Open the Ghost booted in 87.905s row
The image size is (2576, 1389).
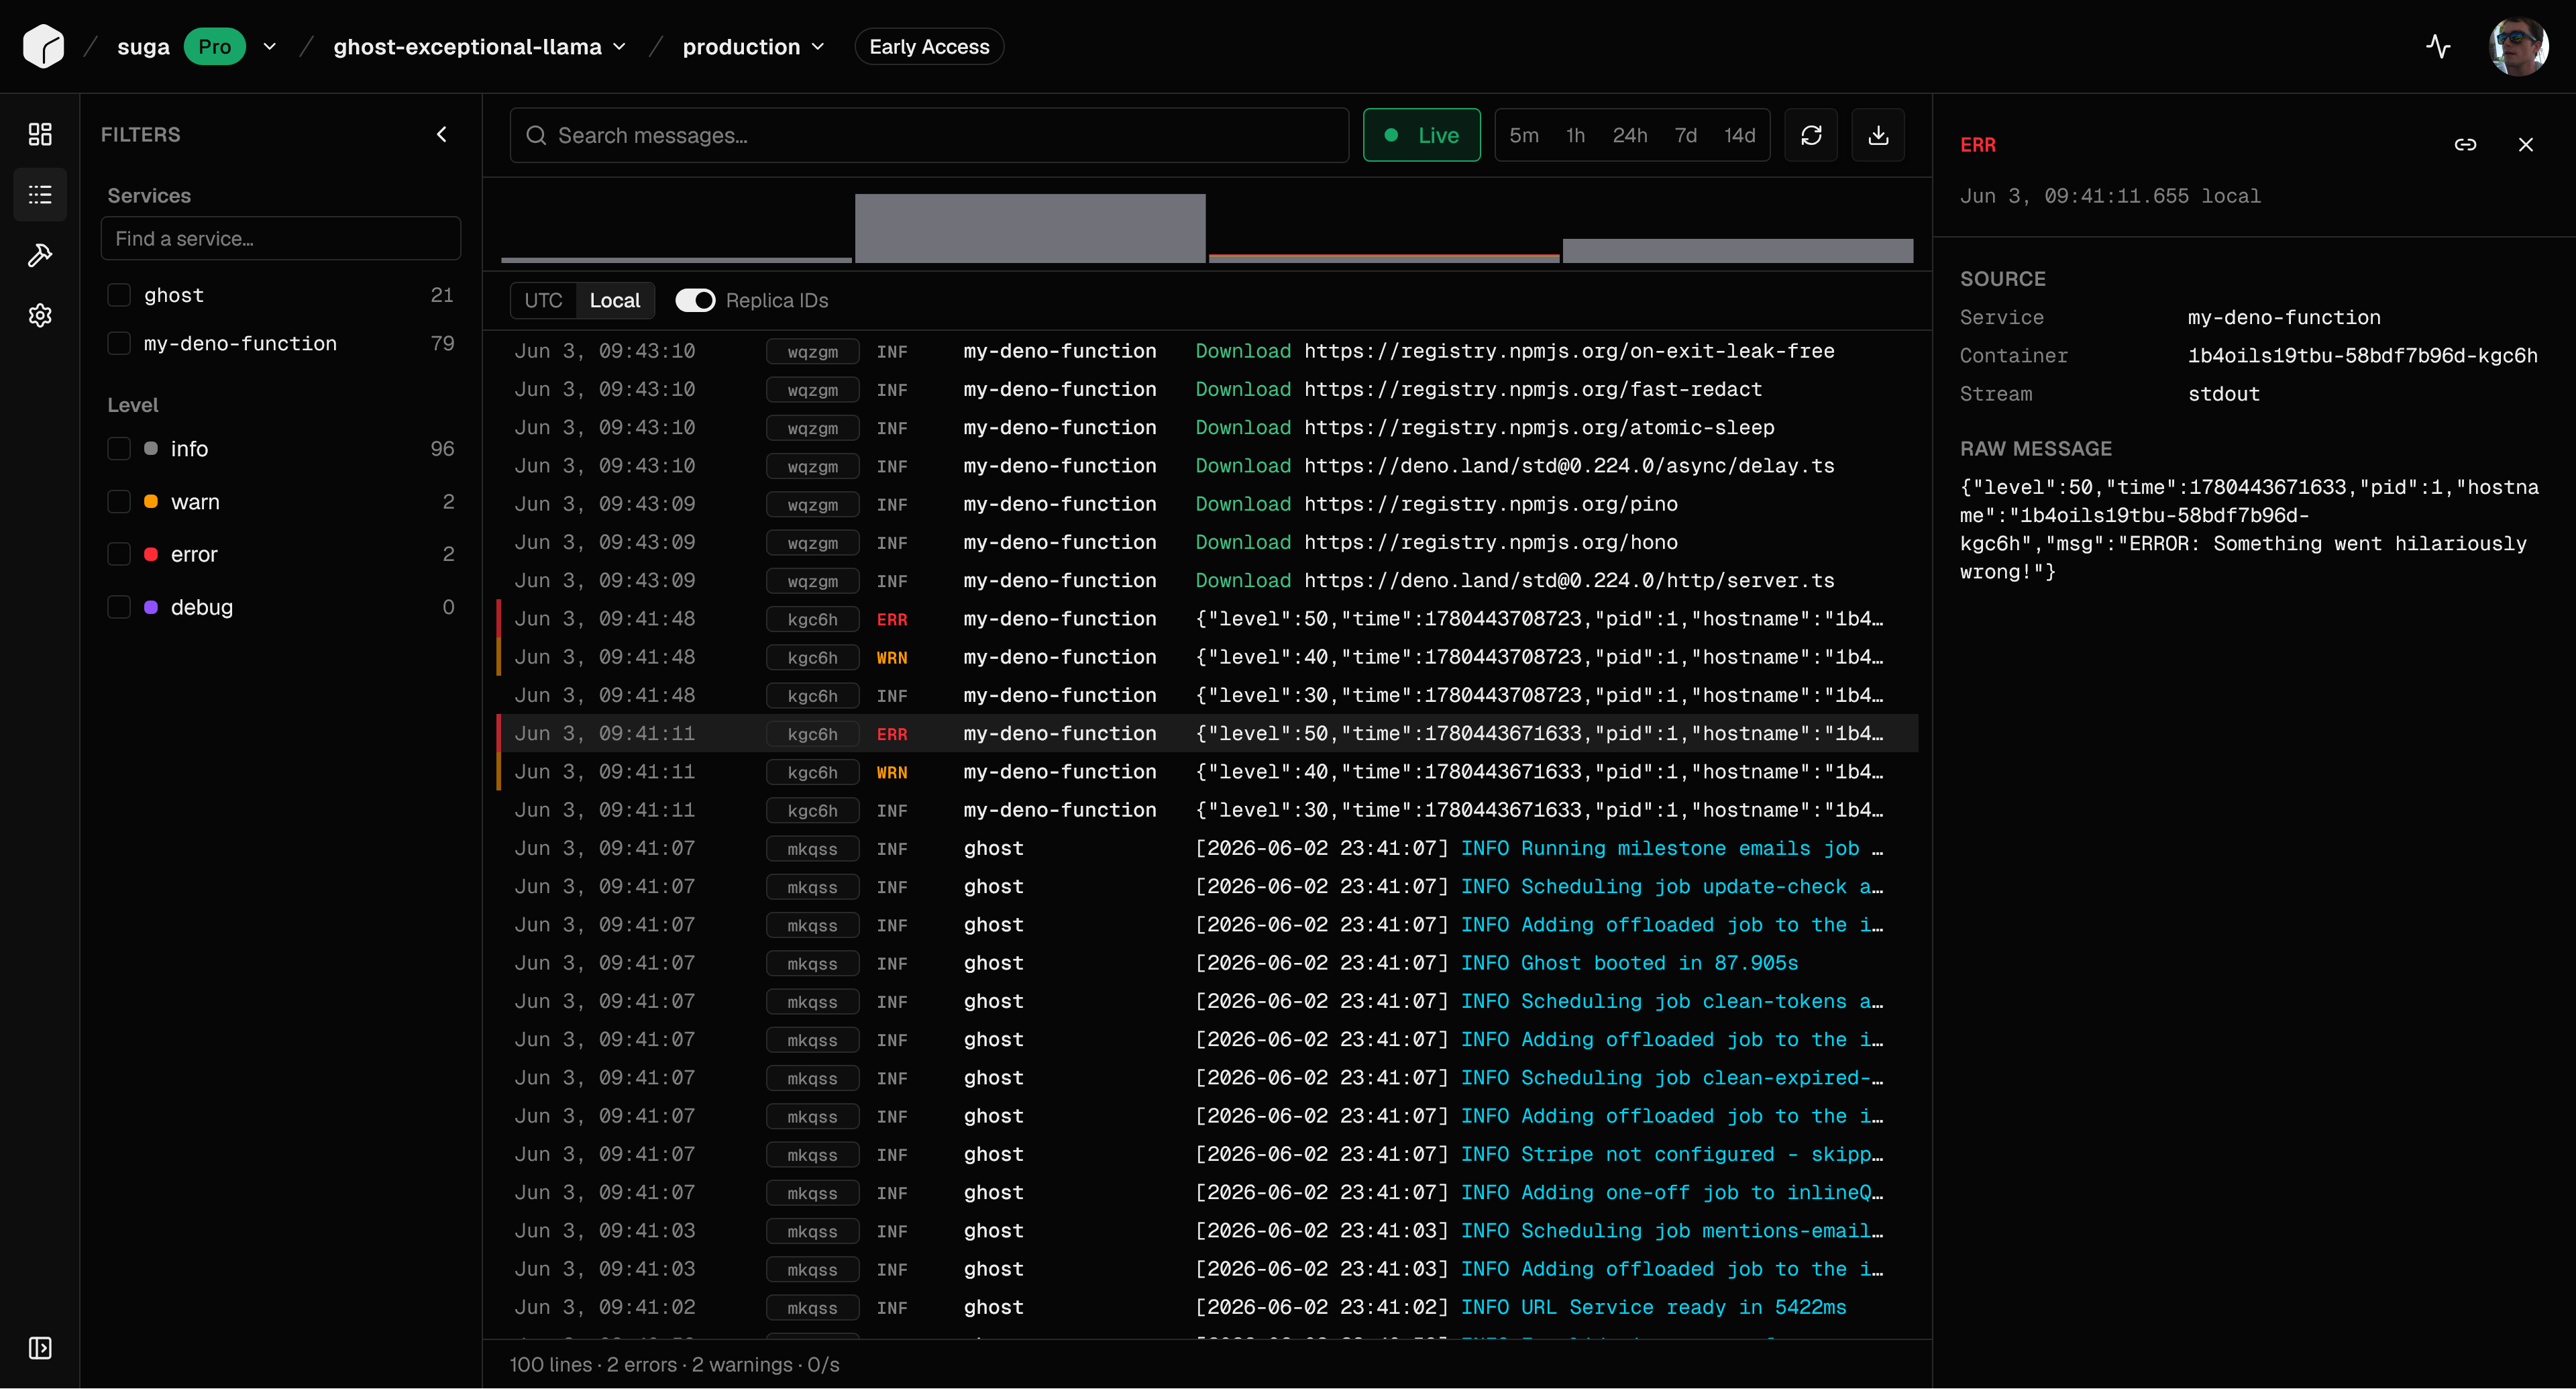coord(1207,963)
